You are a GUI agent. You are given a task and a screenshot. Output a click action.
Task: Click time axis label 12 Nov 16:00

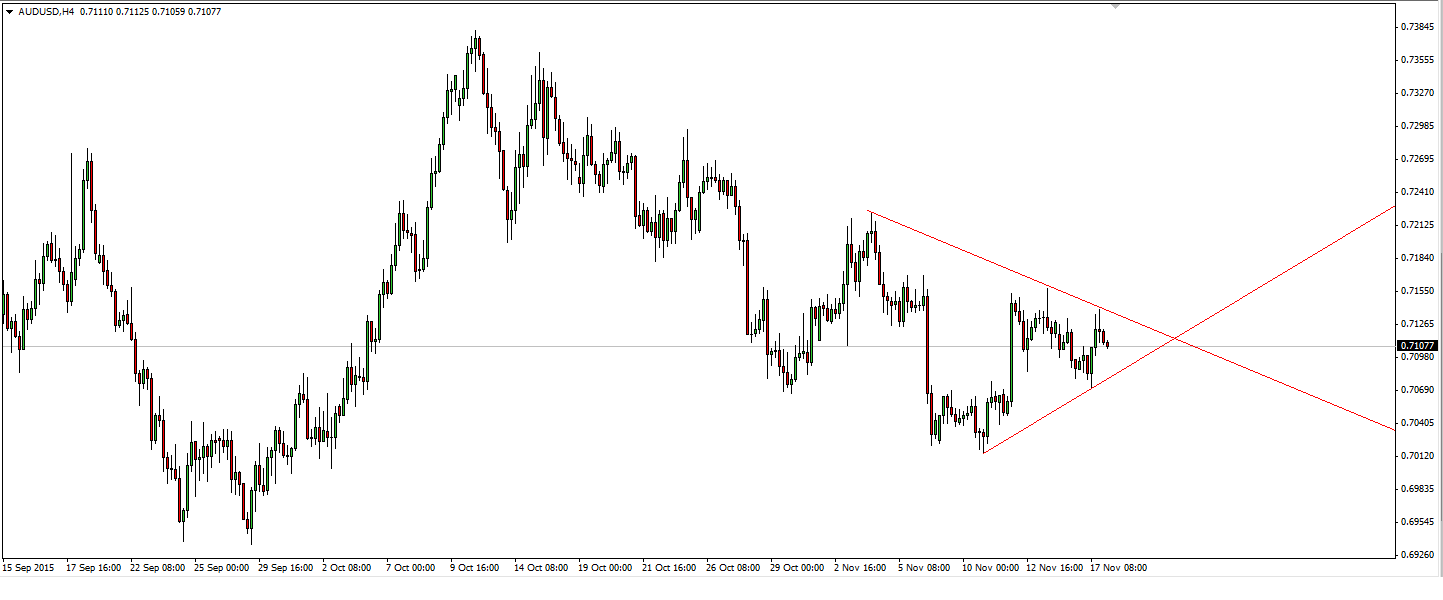[x=1054, y=567]
